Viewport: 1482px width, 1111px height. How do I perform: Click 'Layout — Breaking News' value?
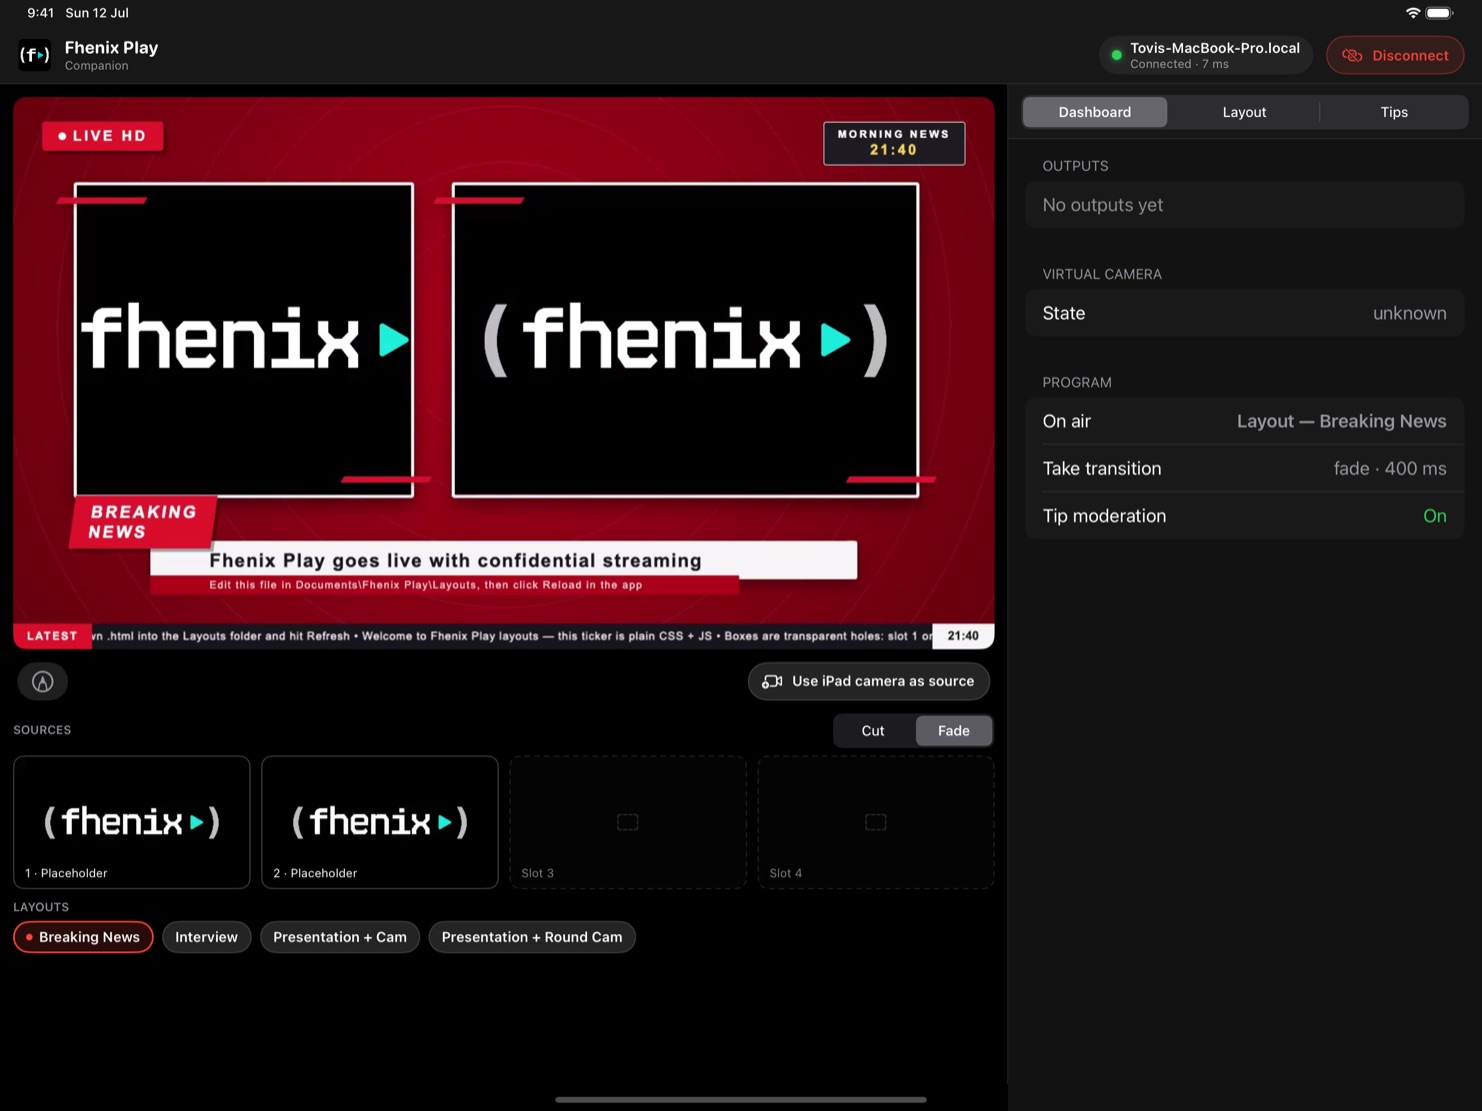[x=1341, y=421]
